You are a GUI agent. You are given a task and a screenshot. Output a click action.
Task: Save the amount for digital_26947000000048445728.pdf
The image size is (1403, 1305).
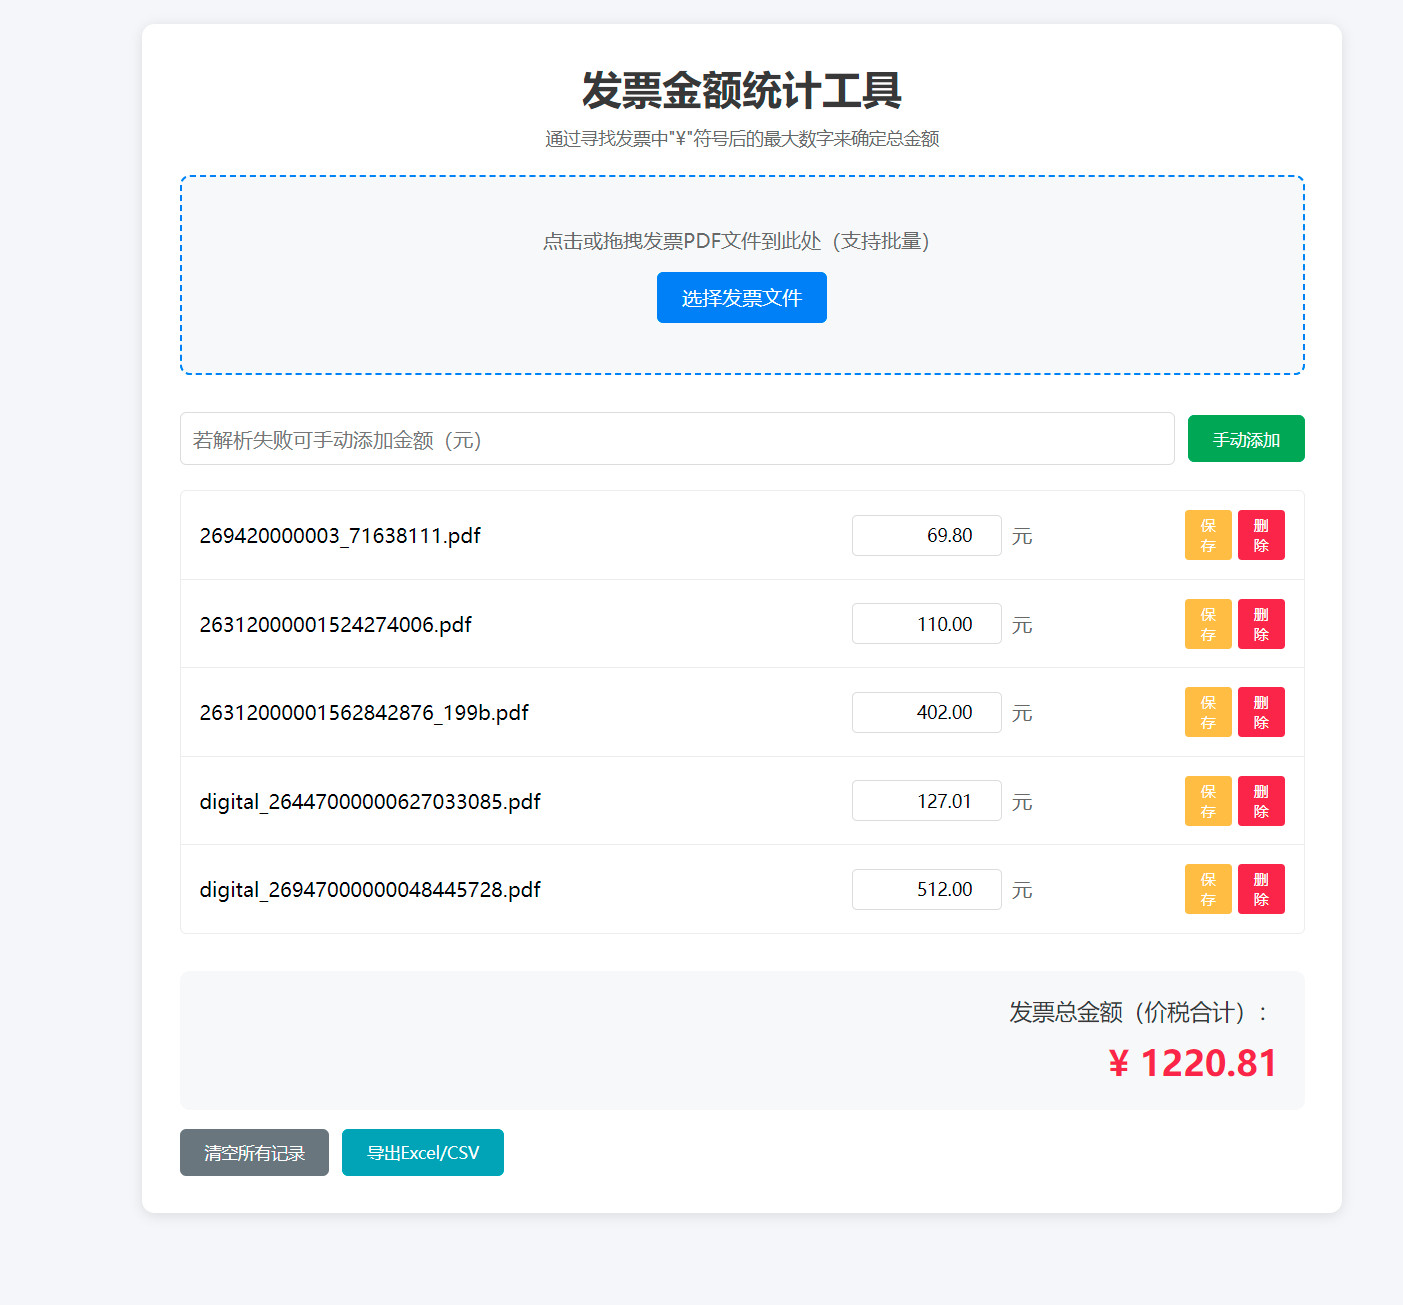click(1207, 888)
